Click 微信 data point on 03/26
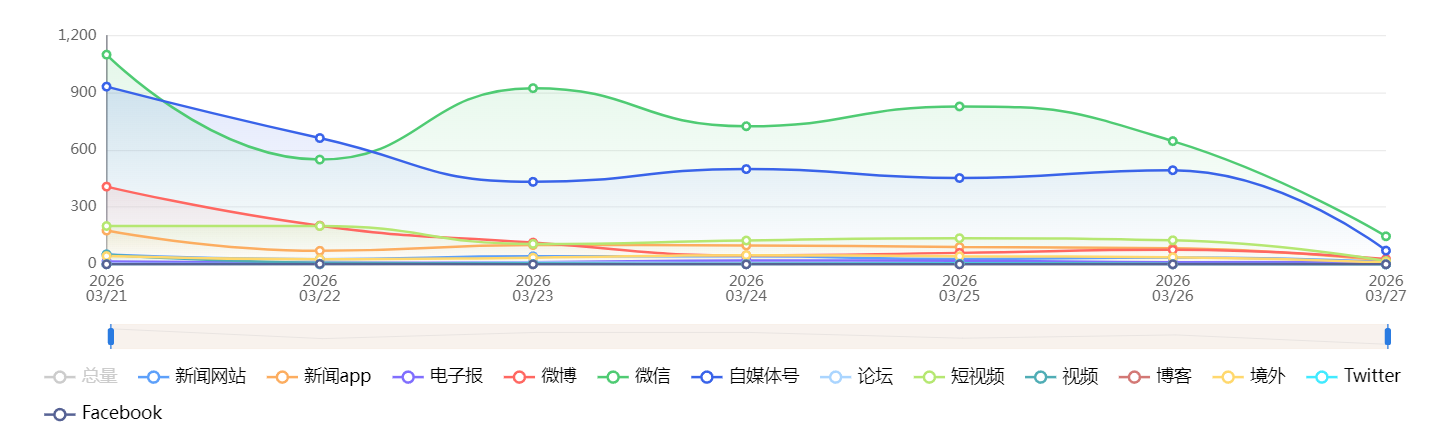Screen dimensions: 1443x447 click(x=1173, y=141)
